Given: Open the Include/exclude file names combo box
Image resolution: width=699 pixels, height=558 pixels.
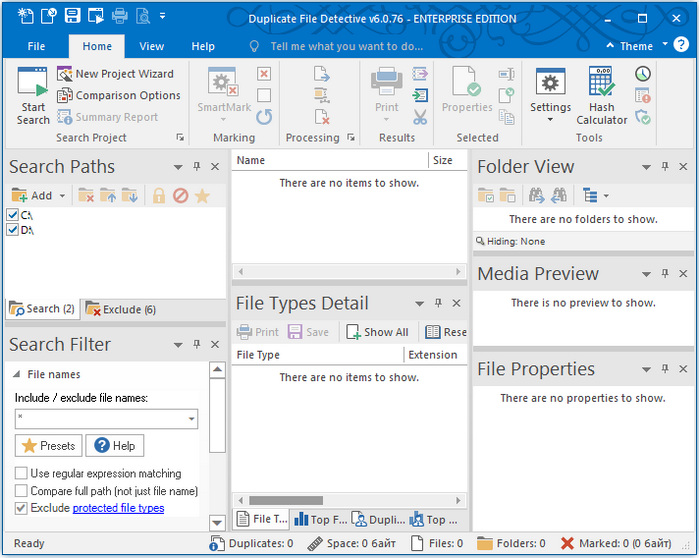Looking at the screenshot, I should [x=190, y=419].
